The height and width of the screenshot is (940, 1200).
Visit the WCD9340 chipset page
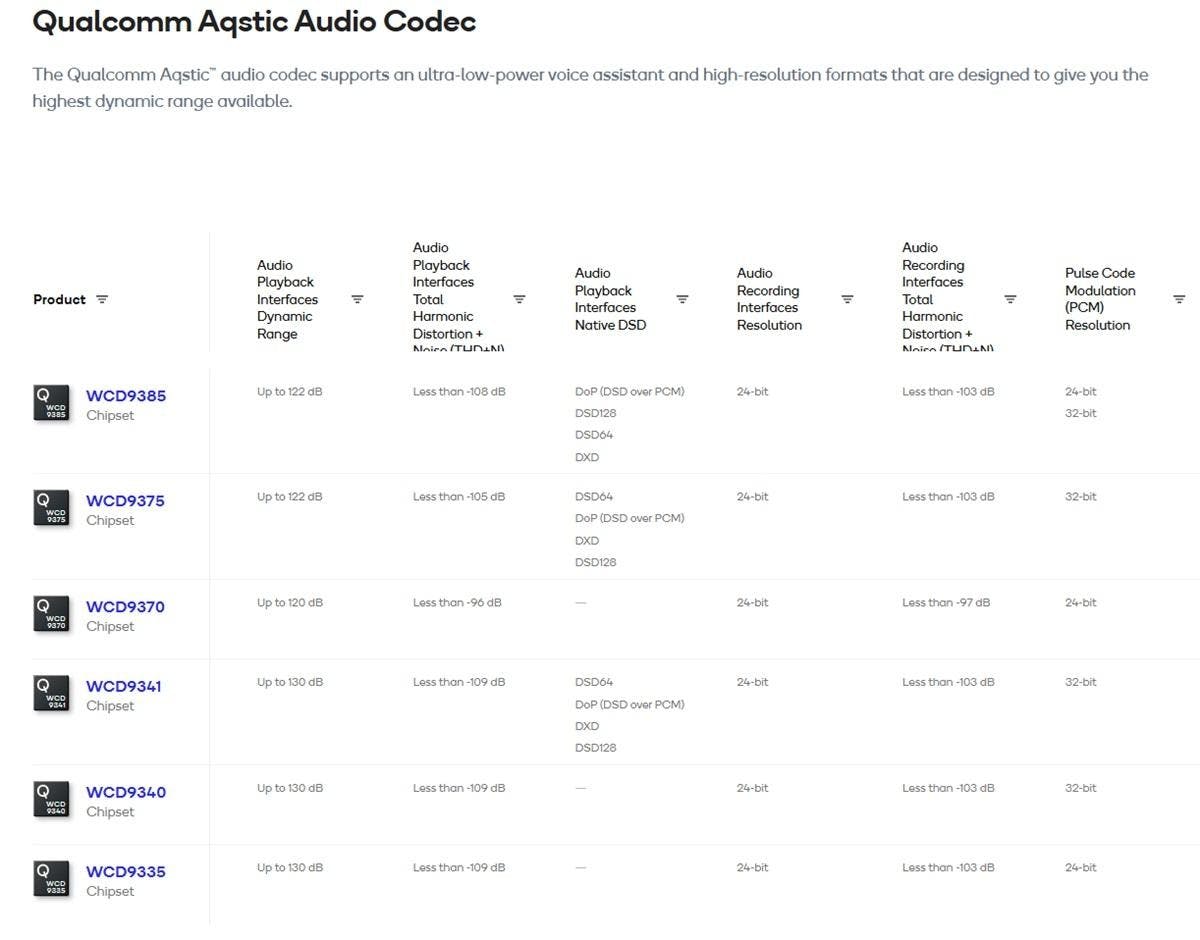click(x=126, y=793)
